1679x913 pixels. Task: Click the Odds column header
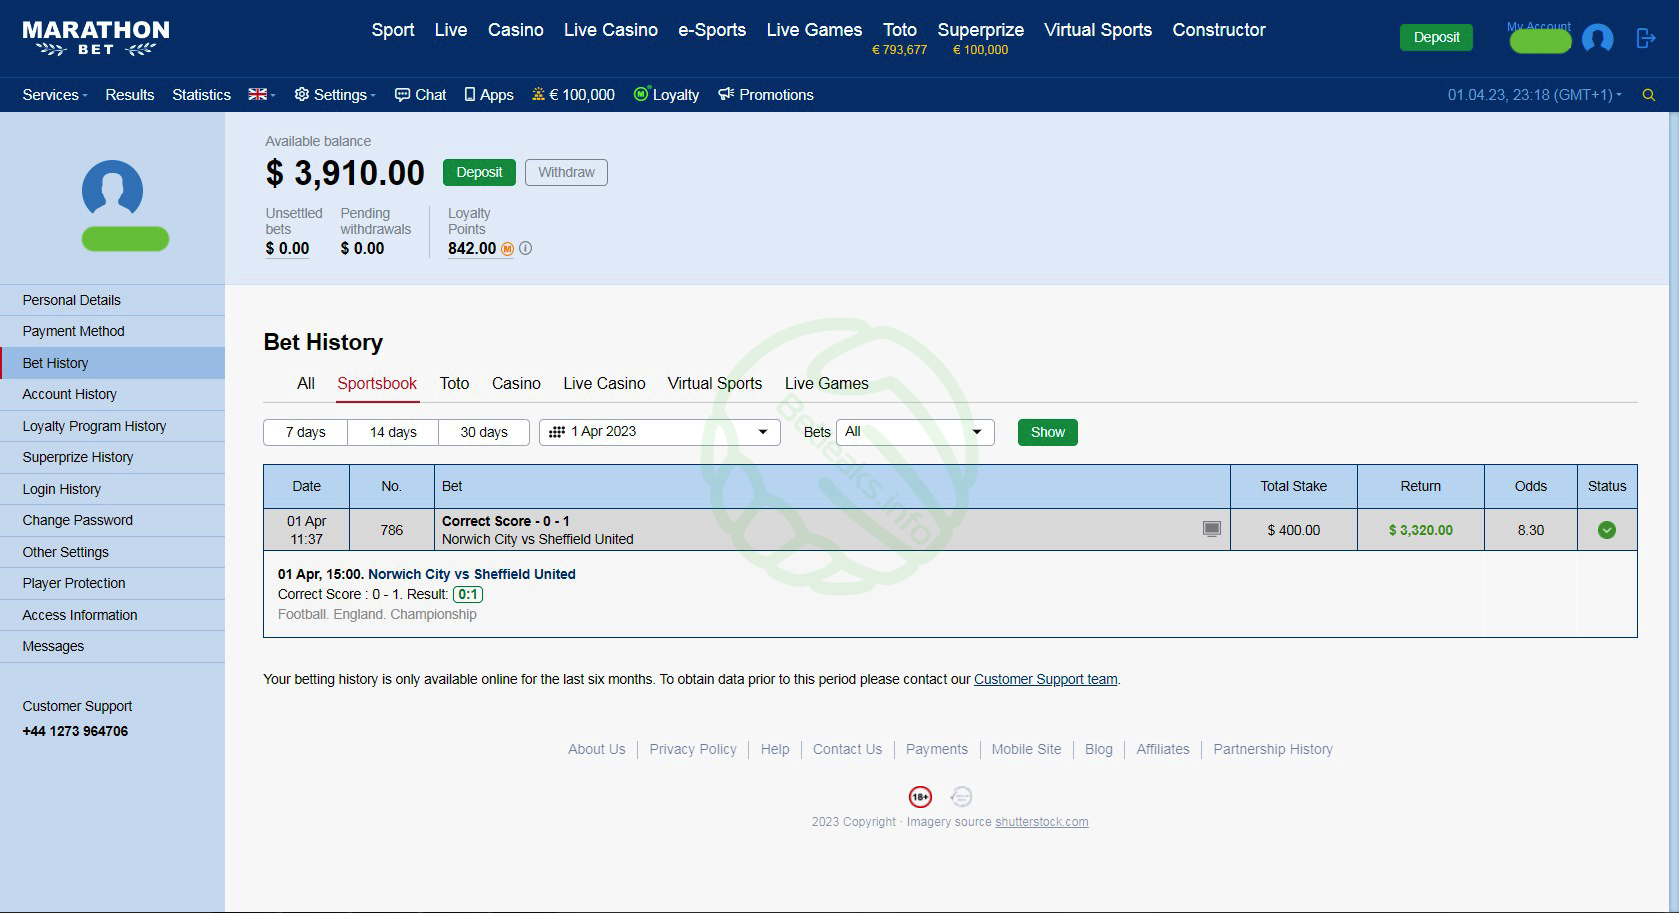(x=1530, y=486)
